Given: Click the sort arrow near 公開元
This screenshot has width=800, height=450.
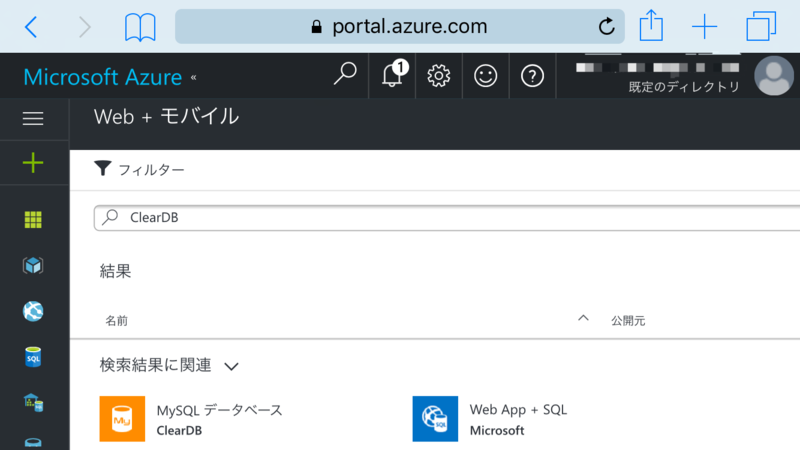Looking at the screenshot, I should pos(583,318).
